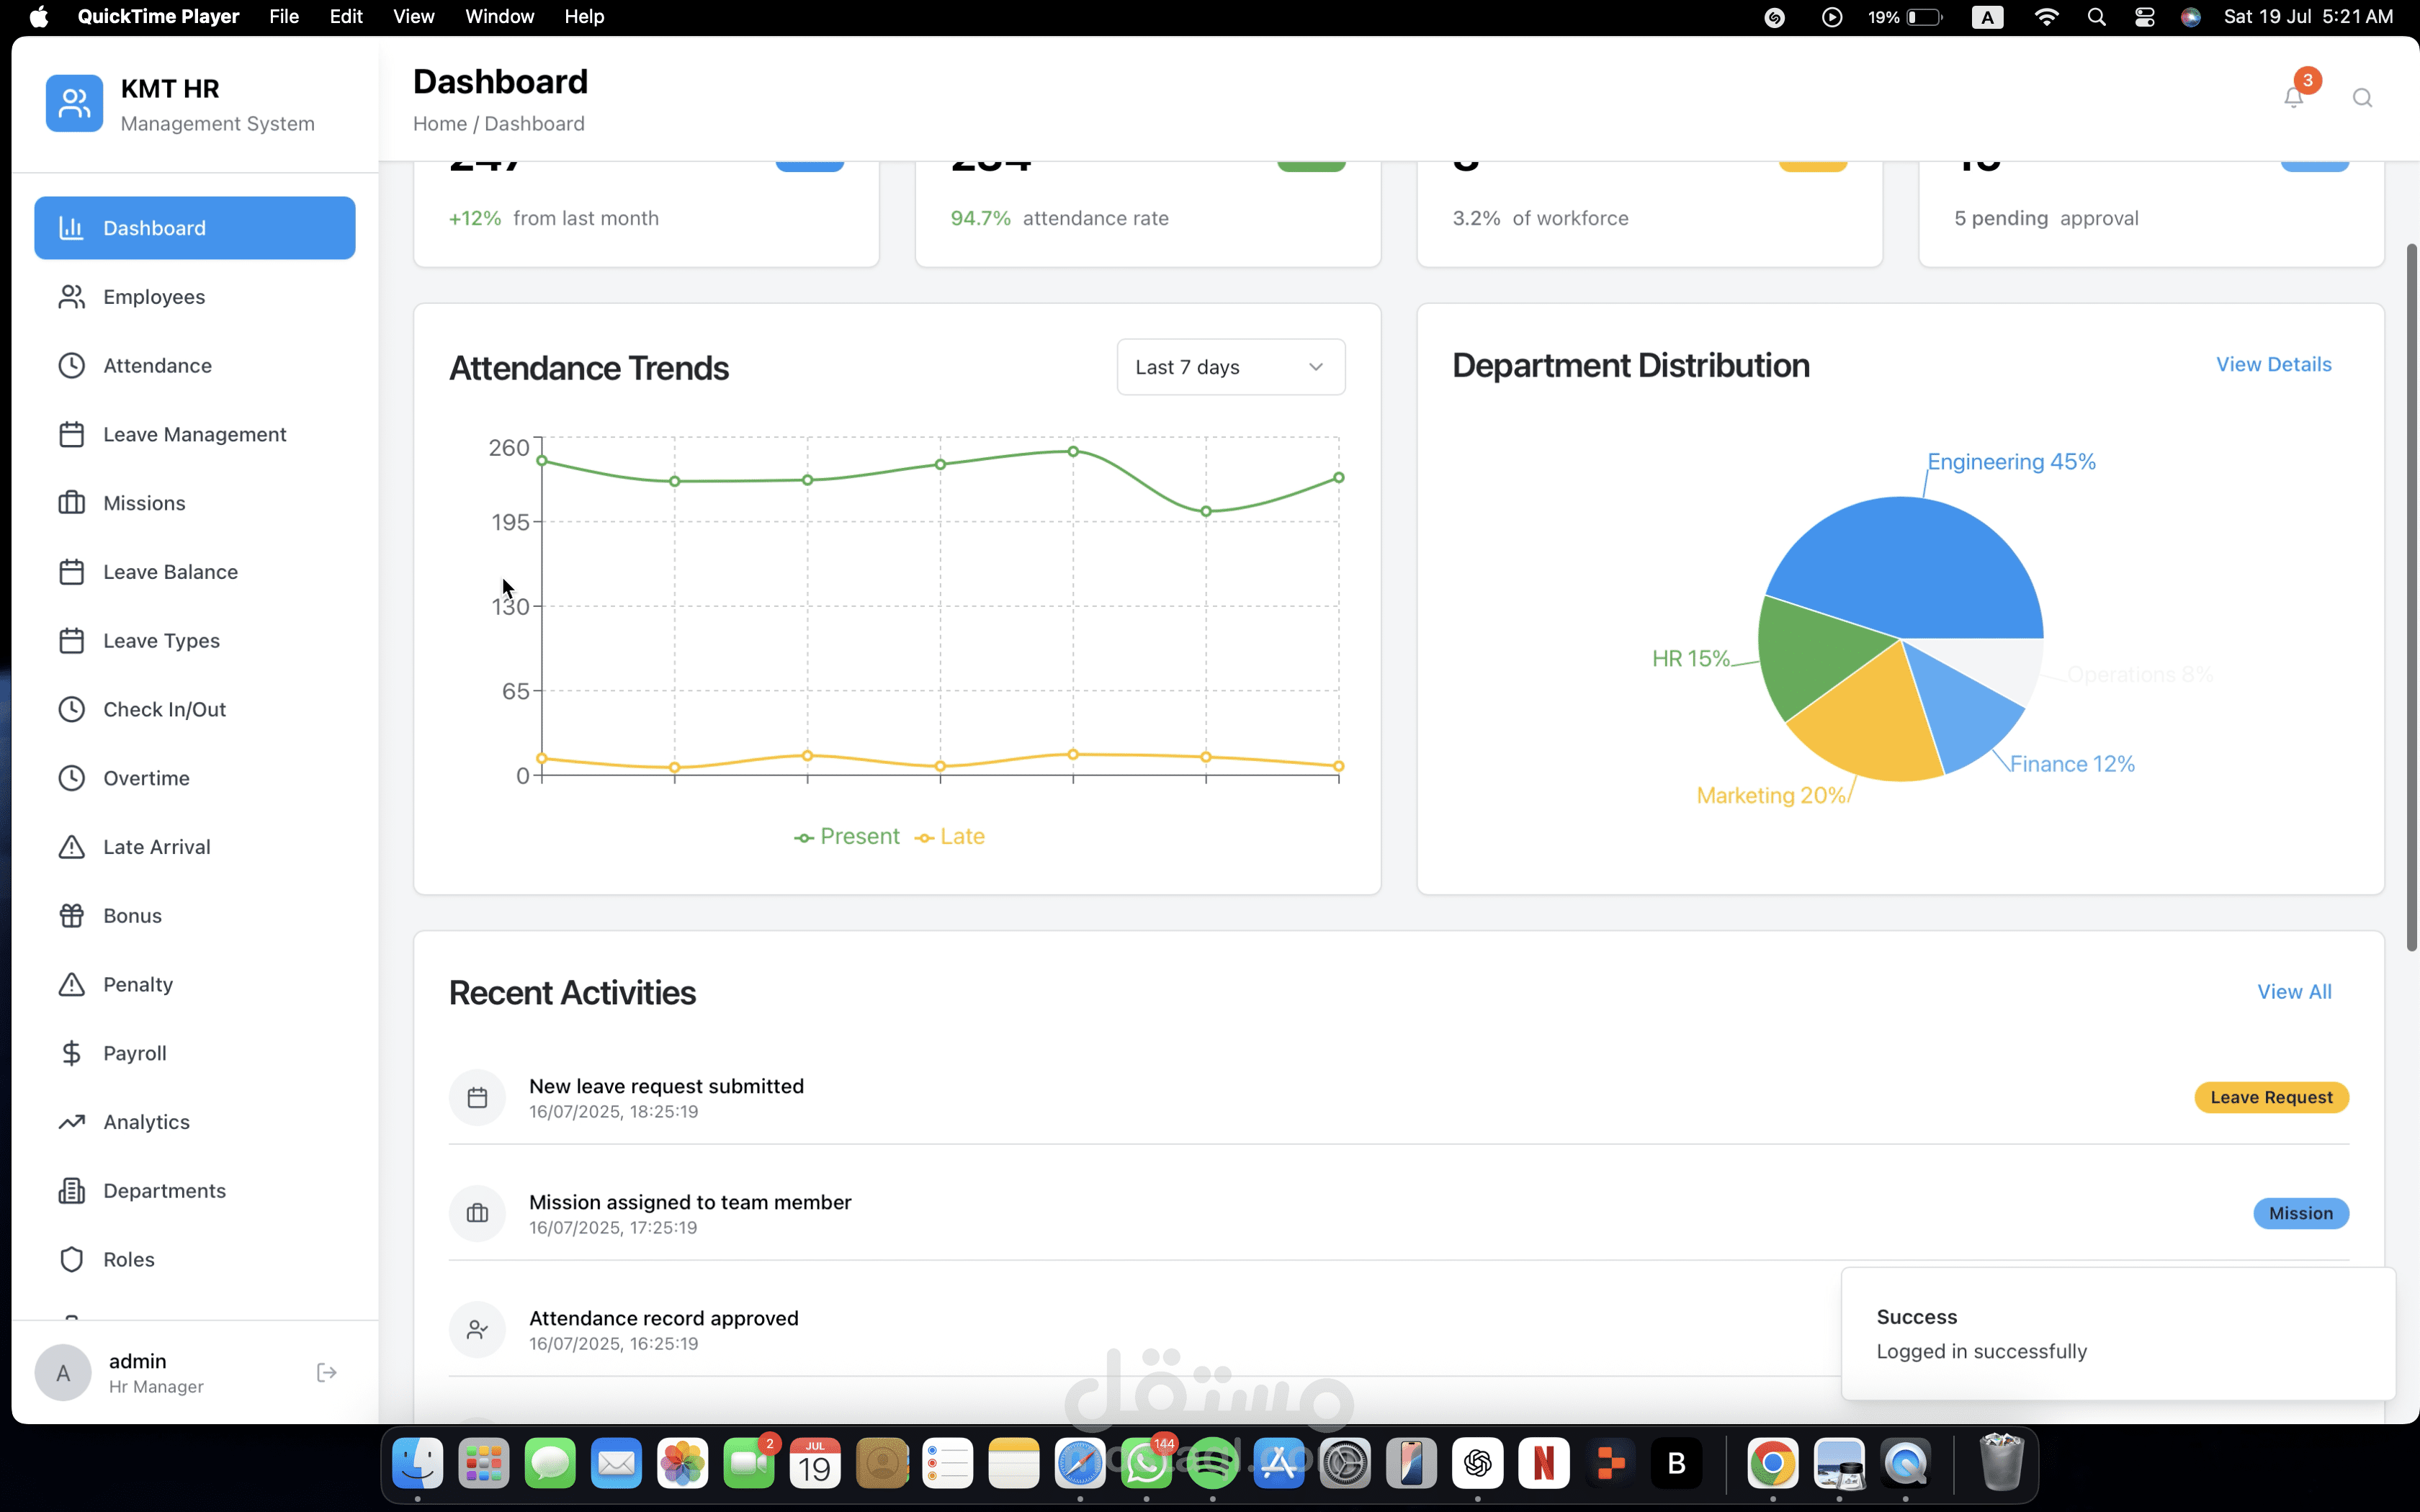Open notifications bell with 3 badge
This screenshot has height=1512, width=2420.
click(x=2294, y=97)
